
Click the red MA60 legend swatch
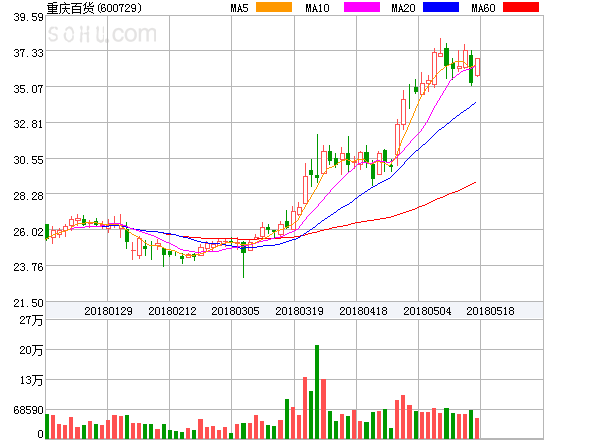521,7
